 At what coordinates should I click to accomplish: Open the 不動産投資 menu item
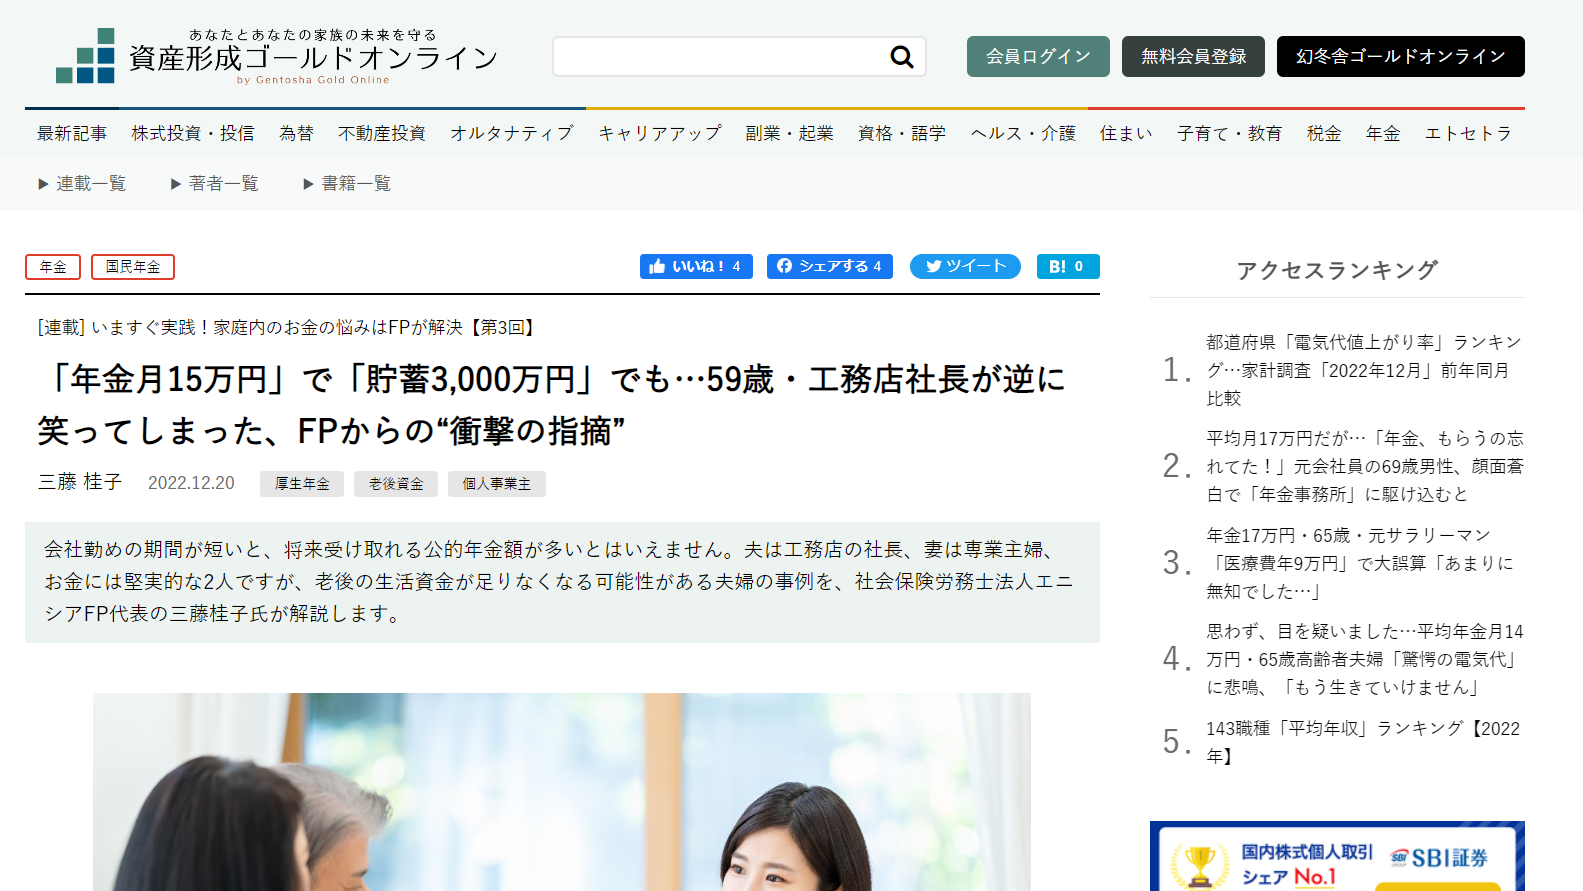[x=382, y=133]
